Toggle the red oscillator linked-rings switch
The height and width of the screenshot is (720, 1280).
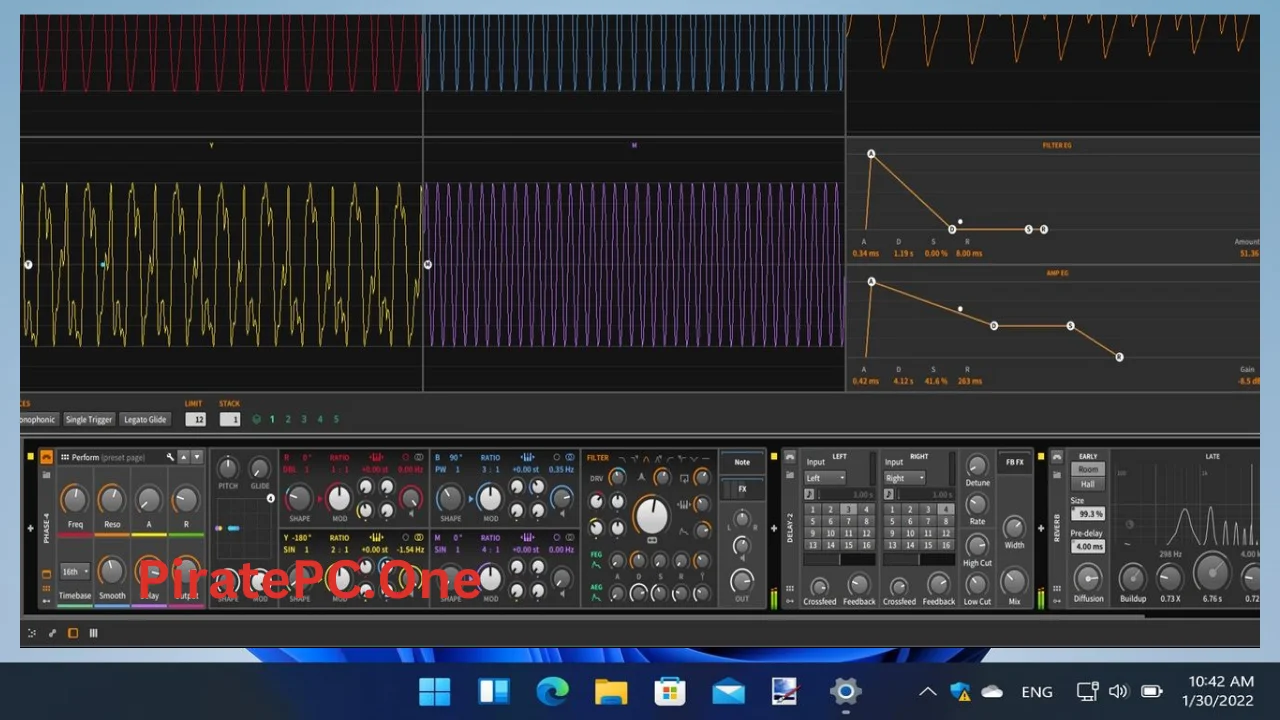coord(418,457)
